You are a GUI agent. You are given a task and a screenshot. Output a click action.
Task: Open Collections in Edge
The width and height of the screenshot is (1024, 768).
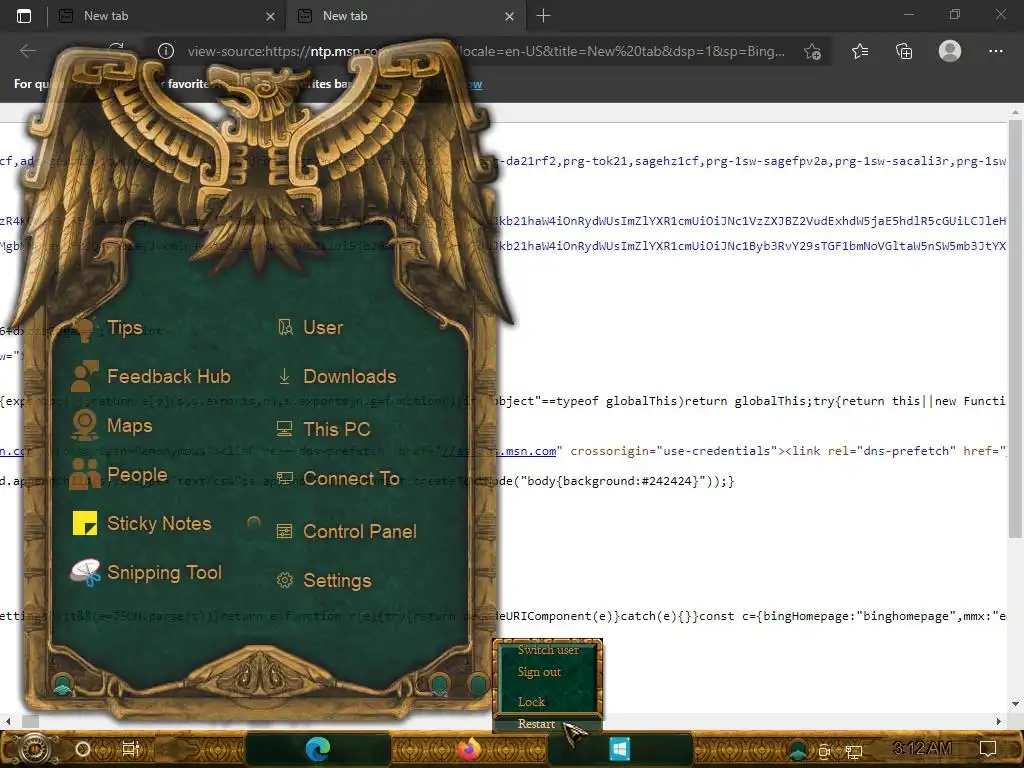click(x=904, y=51)
